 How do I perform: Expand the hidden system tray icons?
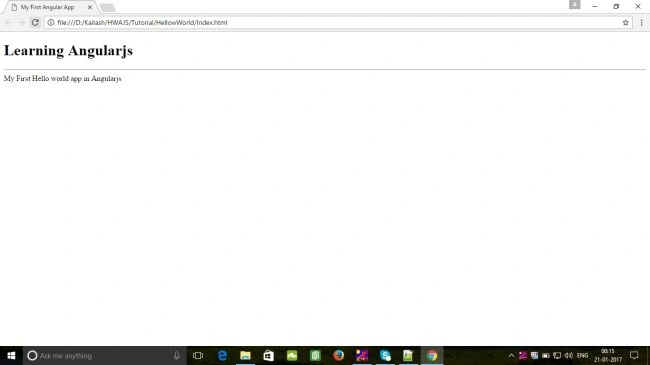click(x=511, y=355)
